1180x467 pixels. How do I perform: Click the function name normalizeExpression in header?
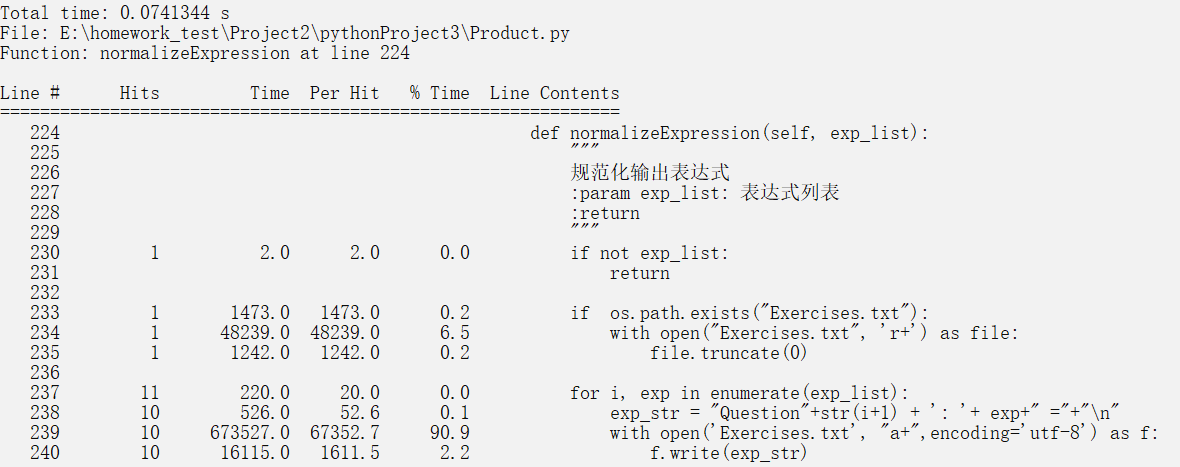(194, 53)
